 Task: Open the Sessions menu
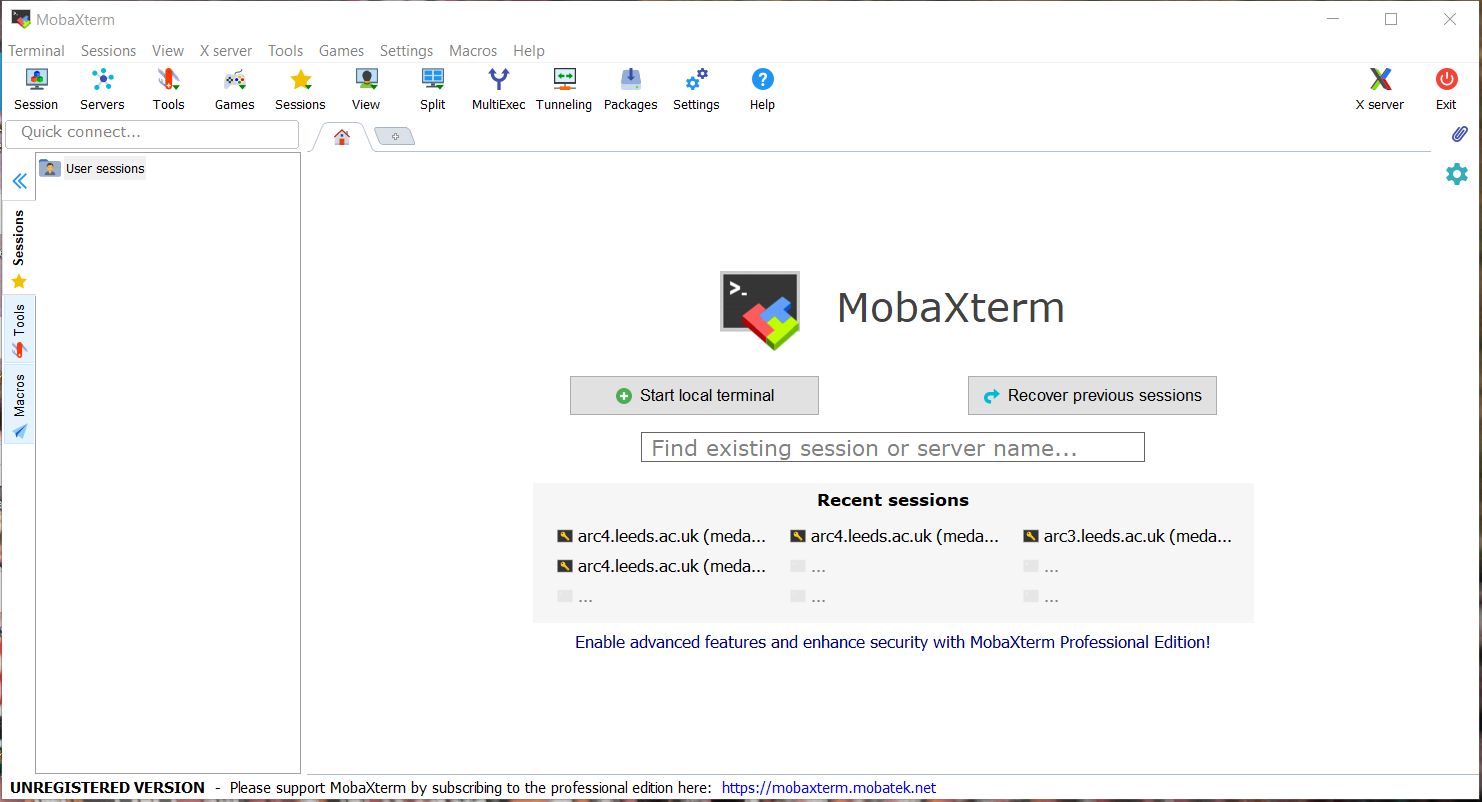(x=108, y=51)
